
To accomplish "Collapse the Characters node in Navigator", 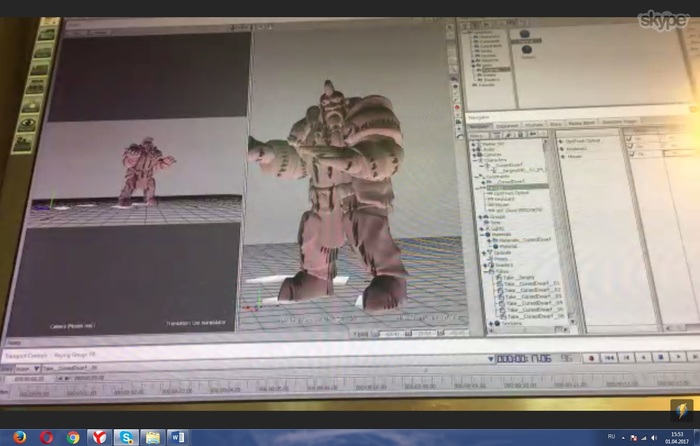I will point(476,160).
